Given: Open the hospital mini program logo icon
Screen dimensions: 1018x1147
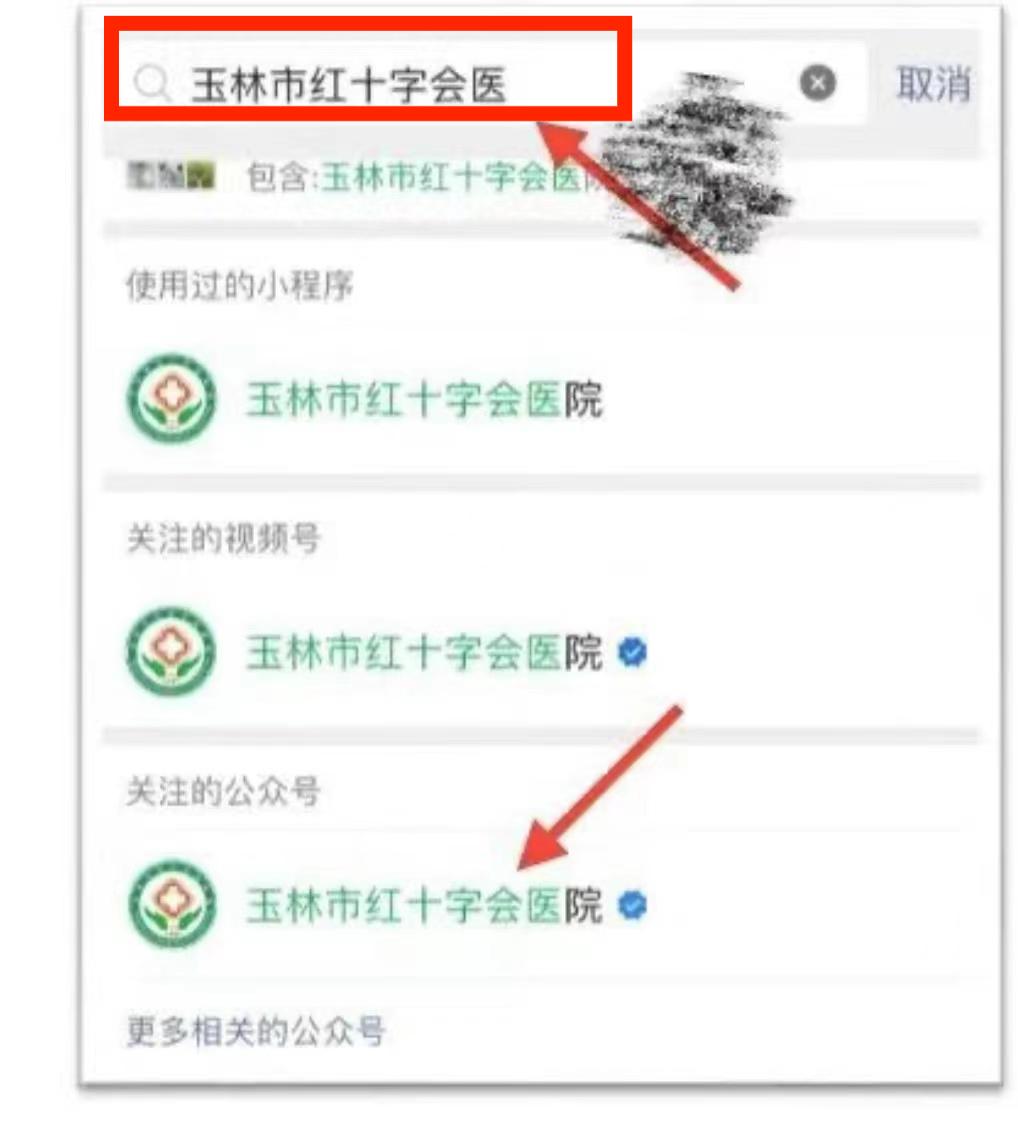Looking at the screenshot, I should [x=172, y=399].
